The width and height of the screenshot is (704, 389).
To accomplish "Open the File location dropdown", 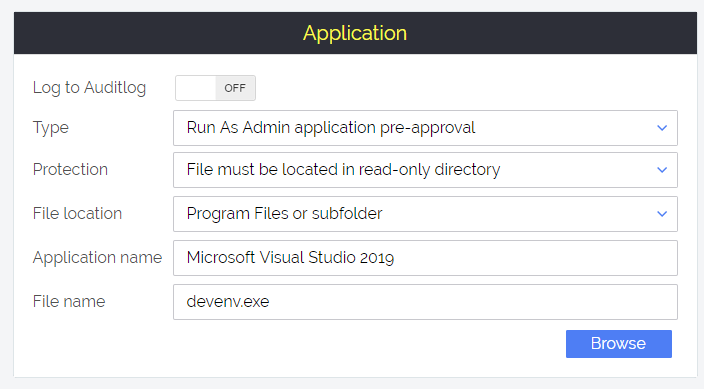I will coord(425,214).
